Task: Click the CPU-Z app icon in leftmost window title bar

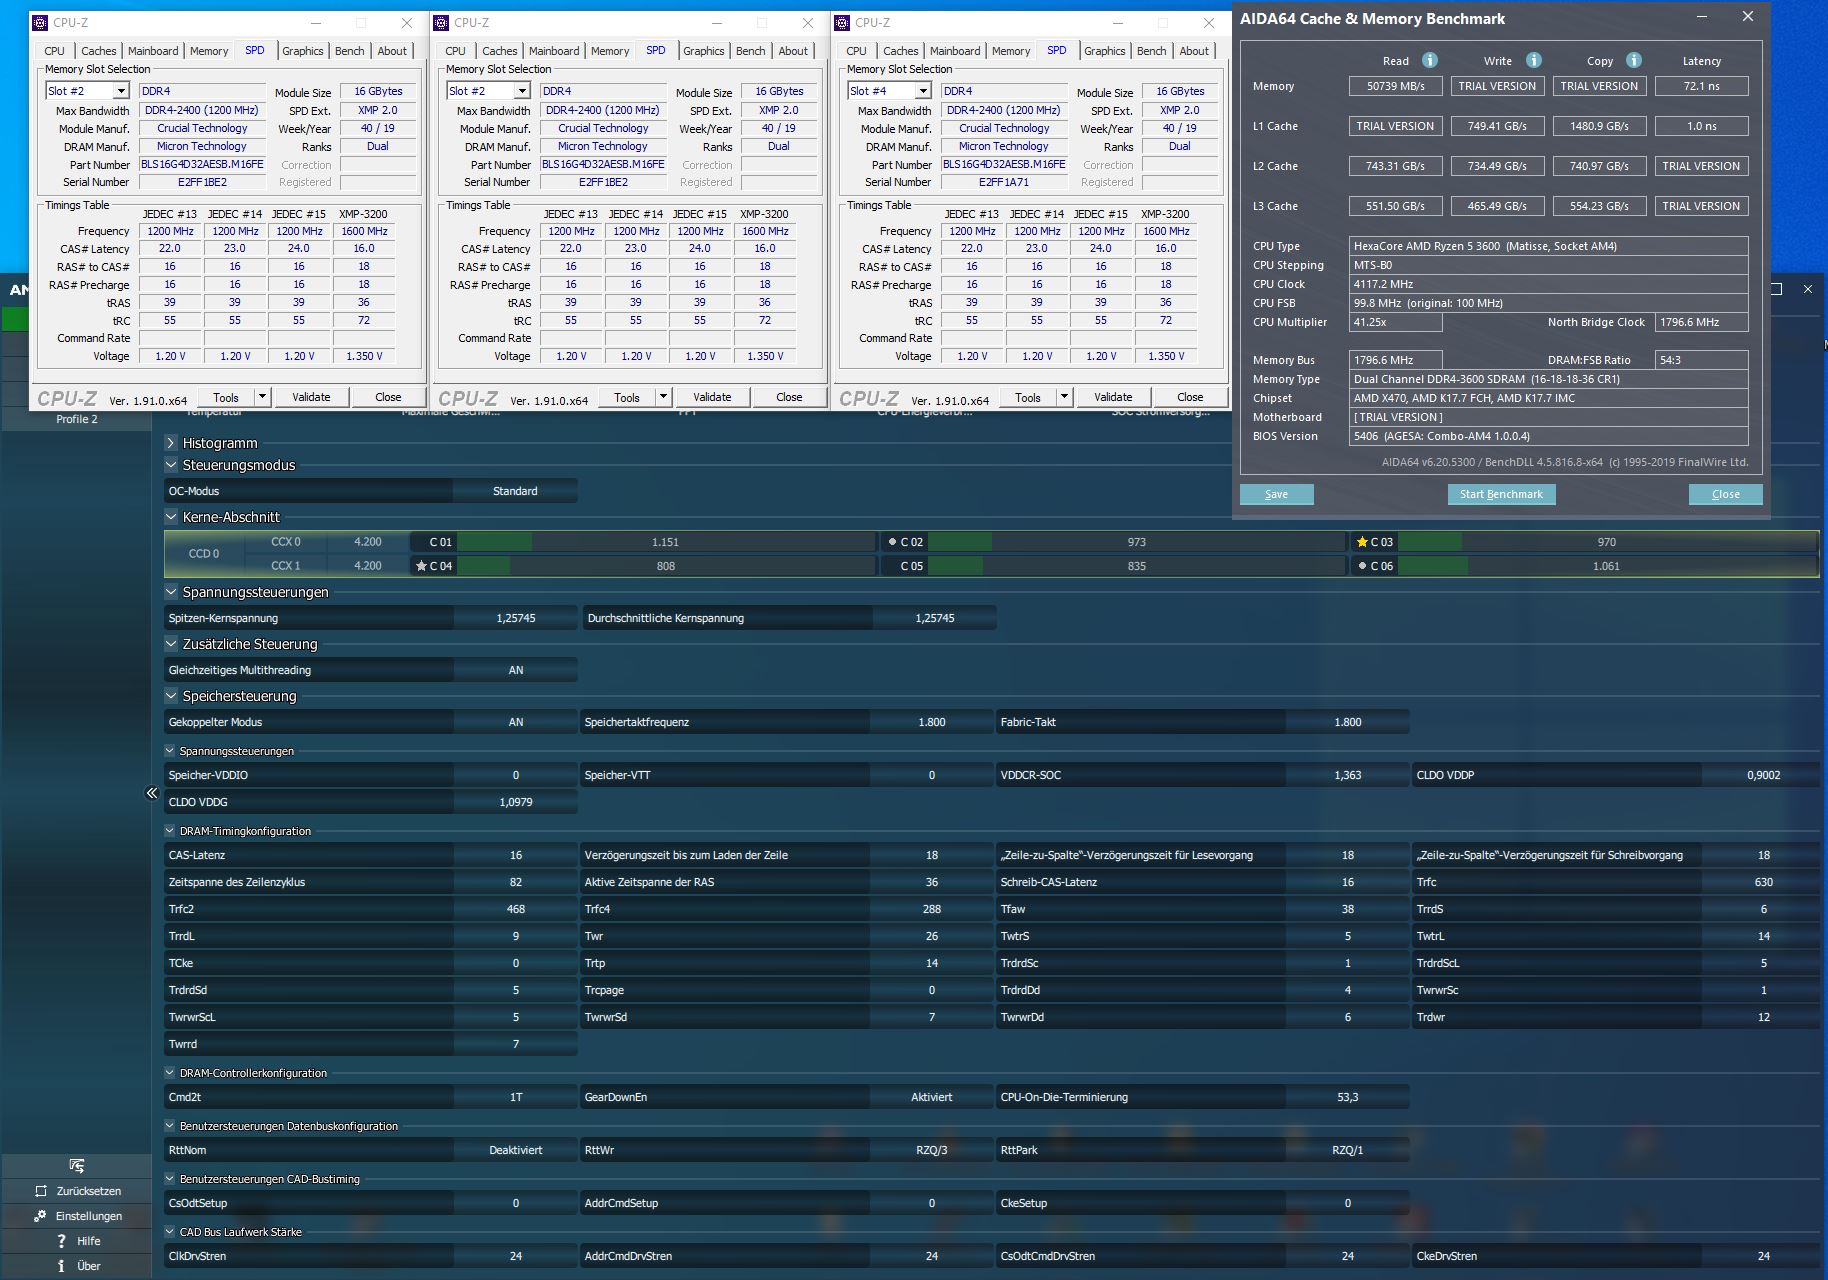Action: 41,22
